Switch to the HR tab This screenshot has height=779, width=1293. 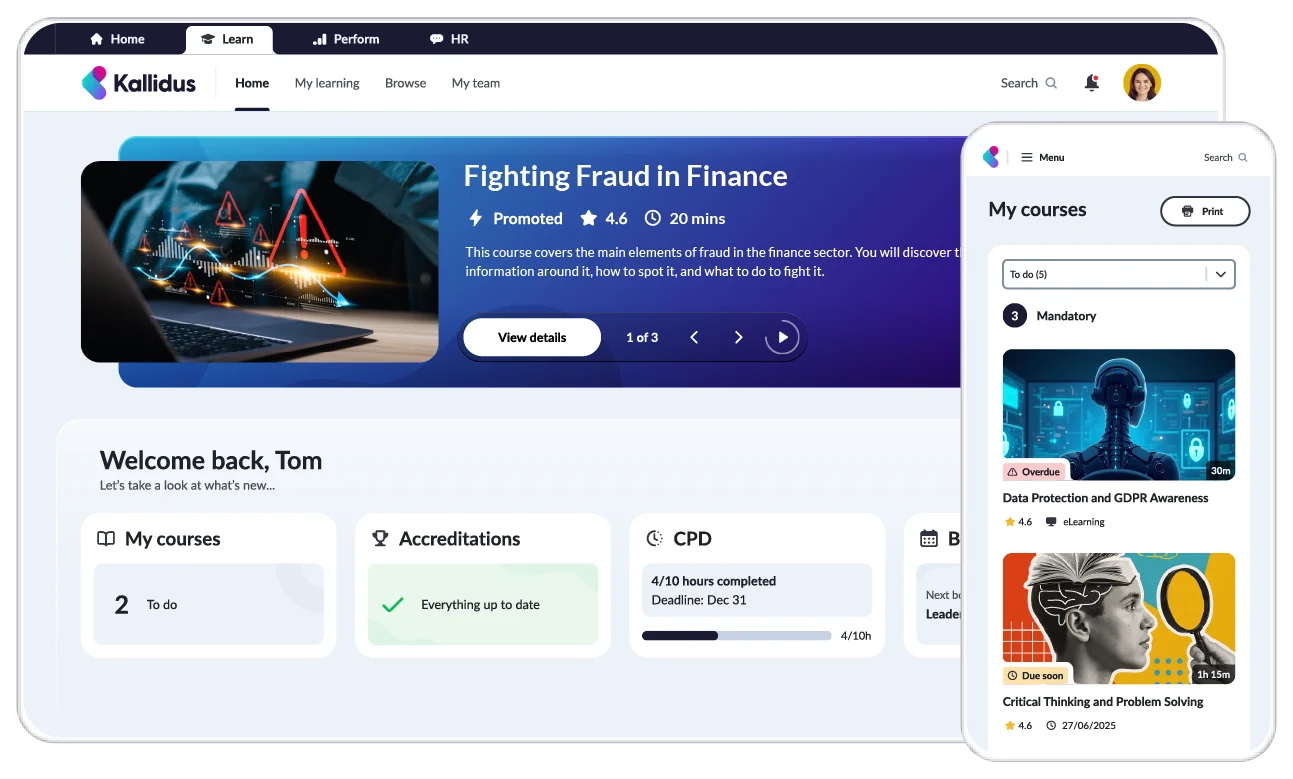point(449,39)
